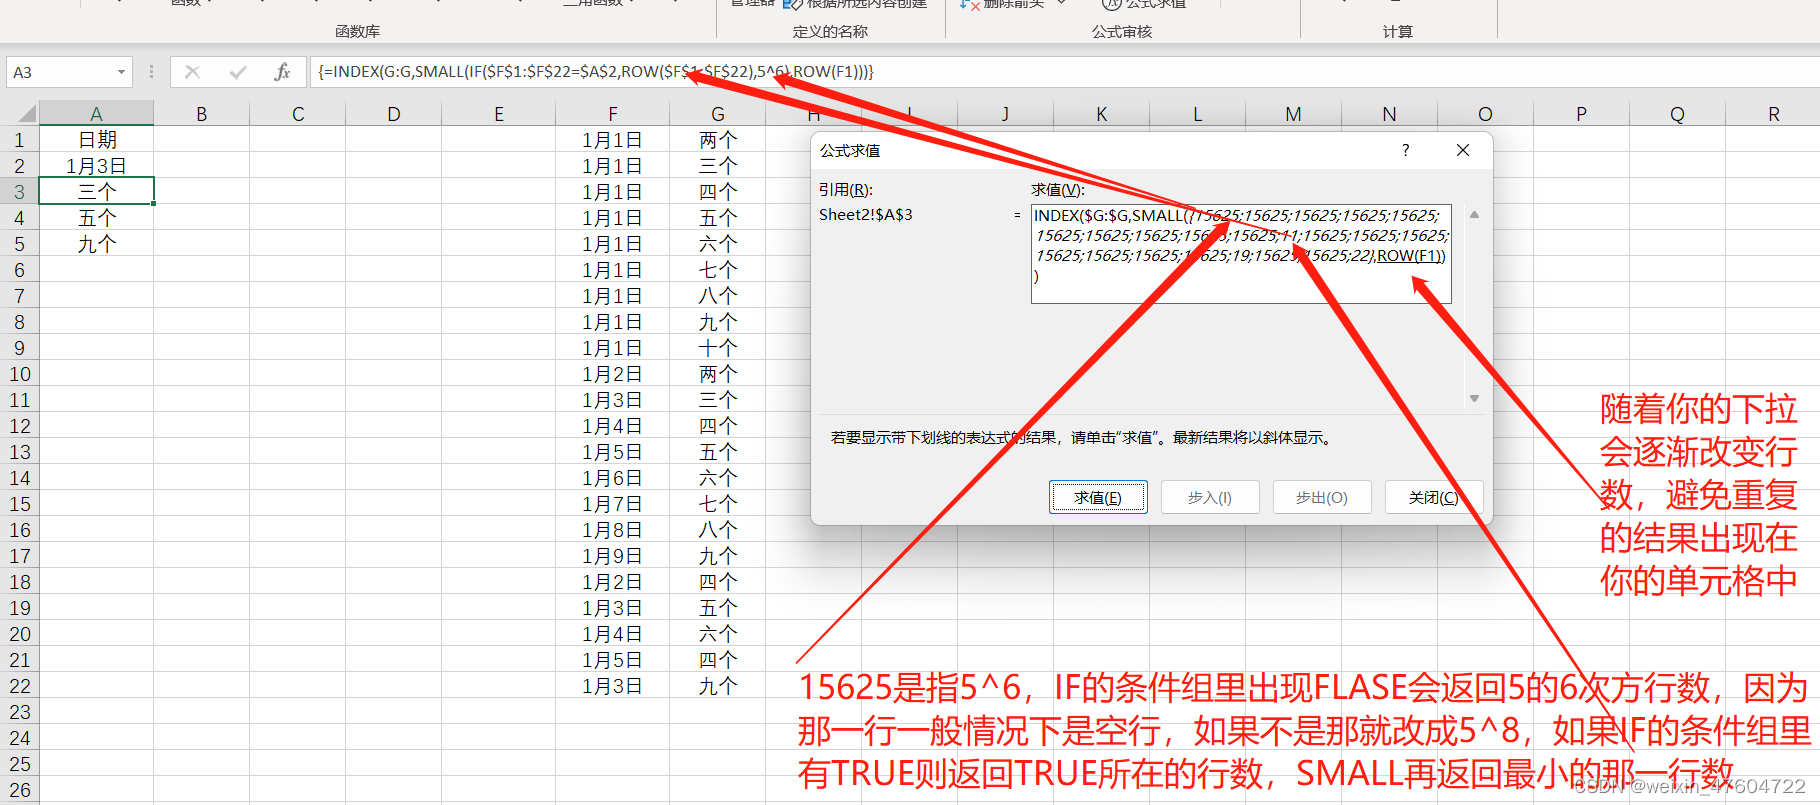This screenshot has width=1820, height=805.
Task: Select column P header
Action: click(1581, 113)
